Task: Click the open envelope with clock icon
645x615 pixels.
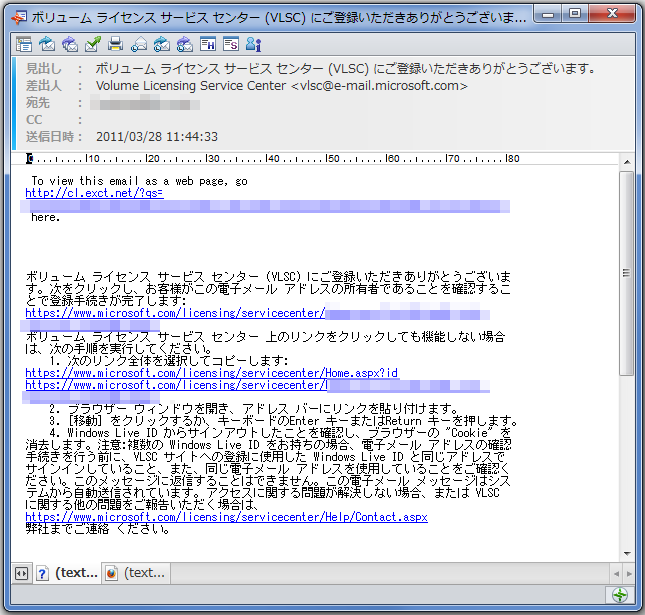Action: [x=139, y=44]
